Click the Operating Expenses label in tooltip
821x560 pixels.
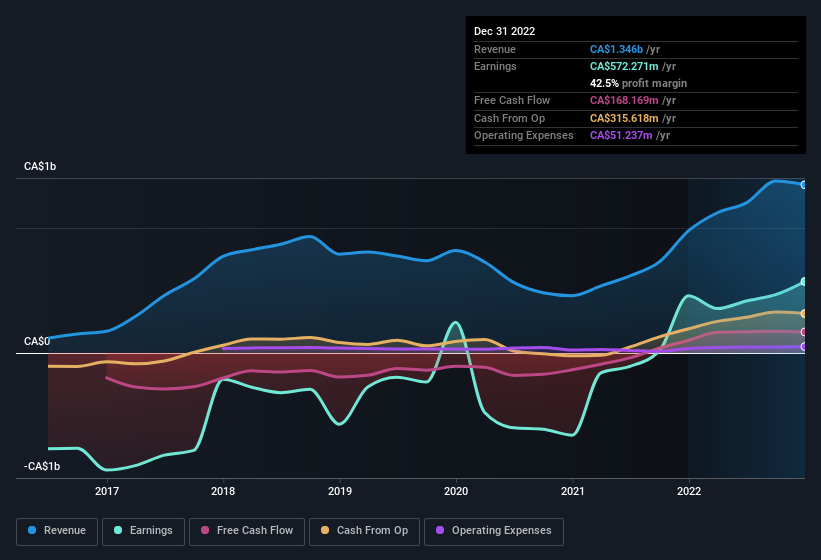pos(524,136)
